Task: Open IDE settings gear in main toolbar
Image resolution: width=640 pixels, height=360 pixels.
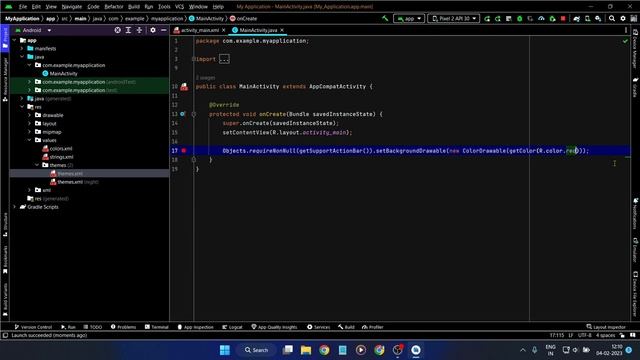Action: 623,18
